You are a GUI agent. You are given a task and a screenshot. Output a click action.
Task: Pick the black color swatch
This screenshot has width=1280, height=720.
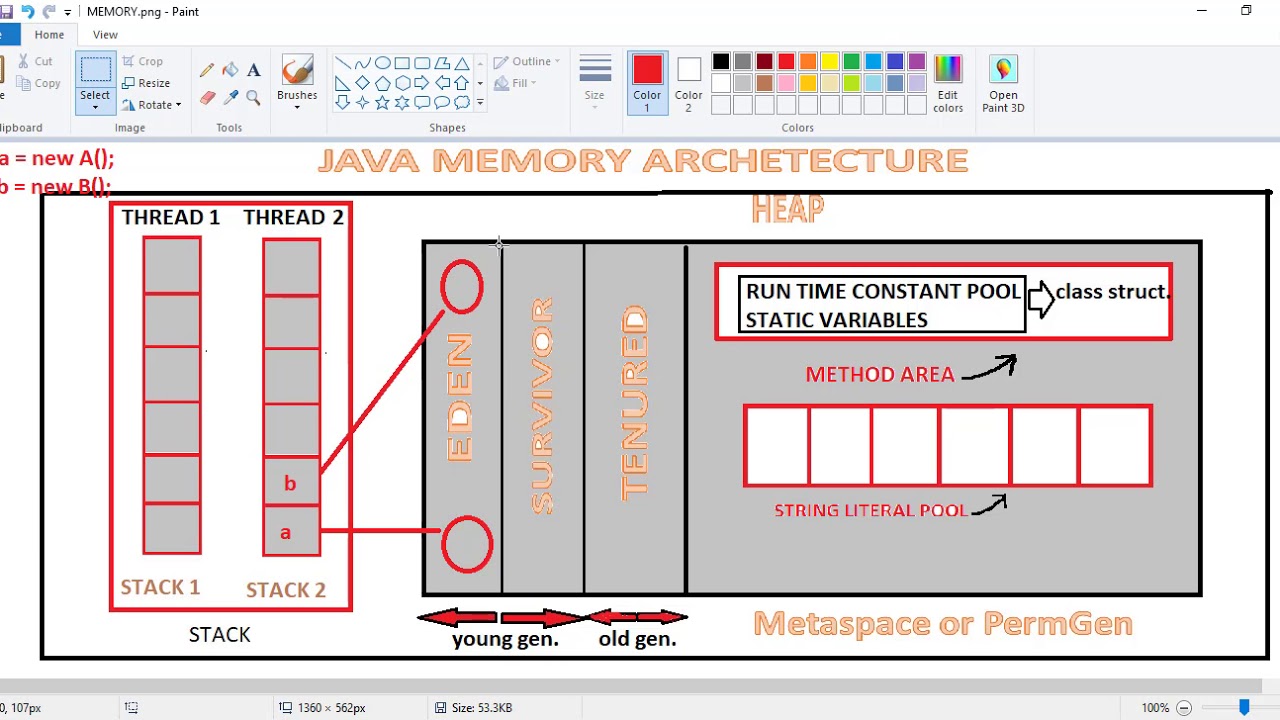pyautogui.click(x=721, y=62)
